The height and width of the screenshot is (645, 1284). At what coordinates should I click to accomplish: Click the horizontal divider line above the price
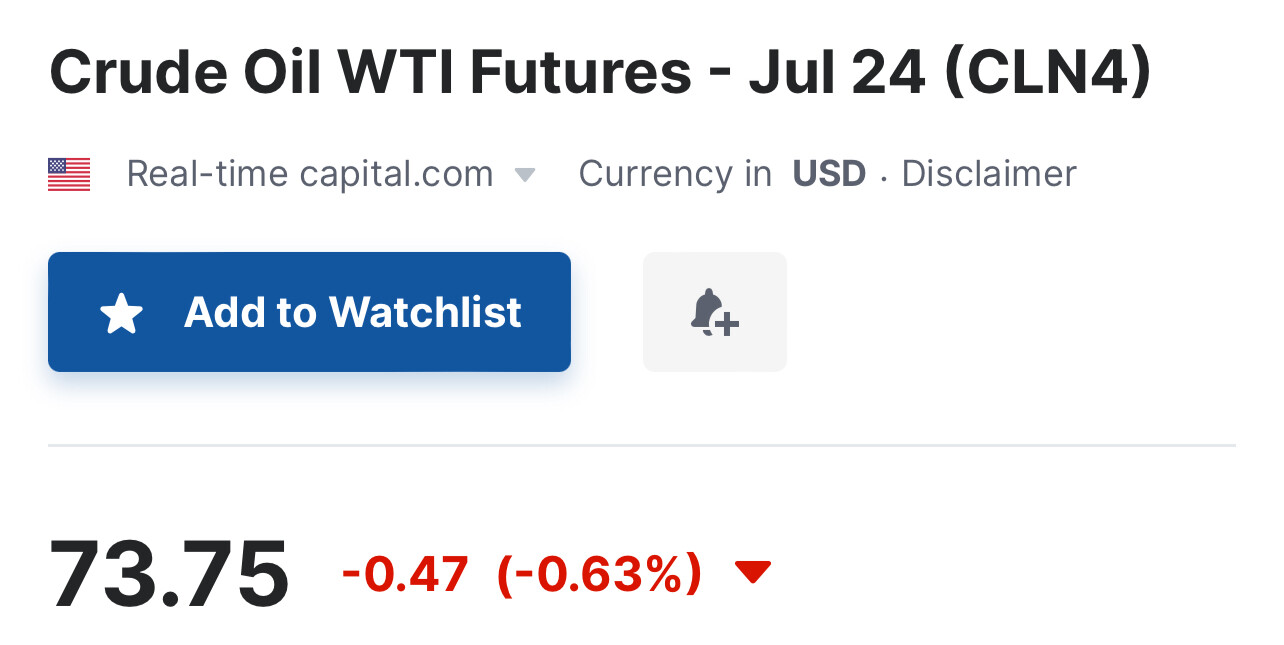[641, 445]
